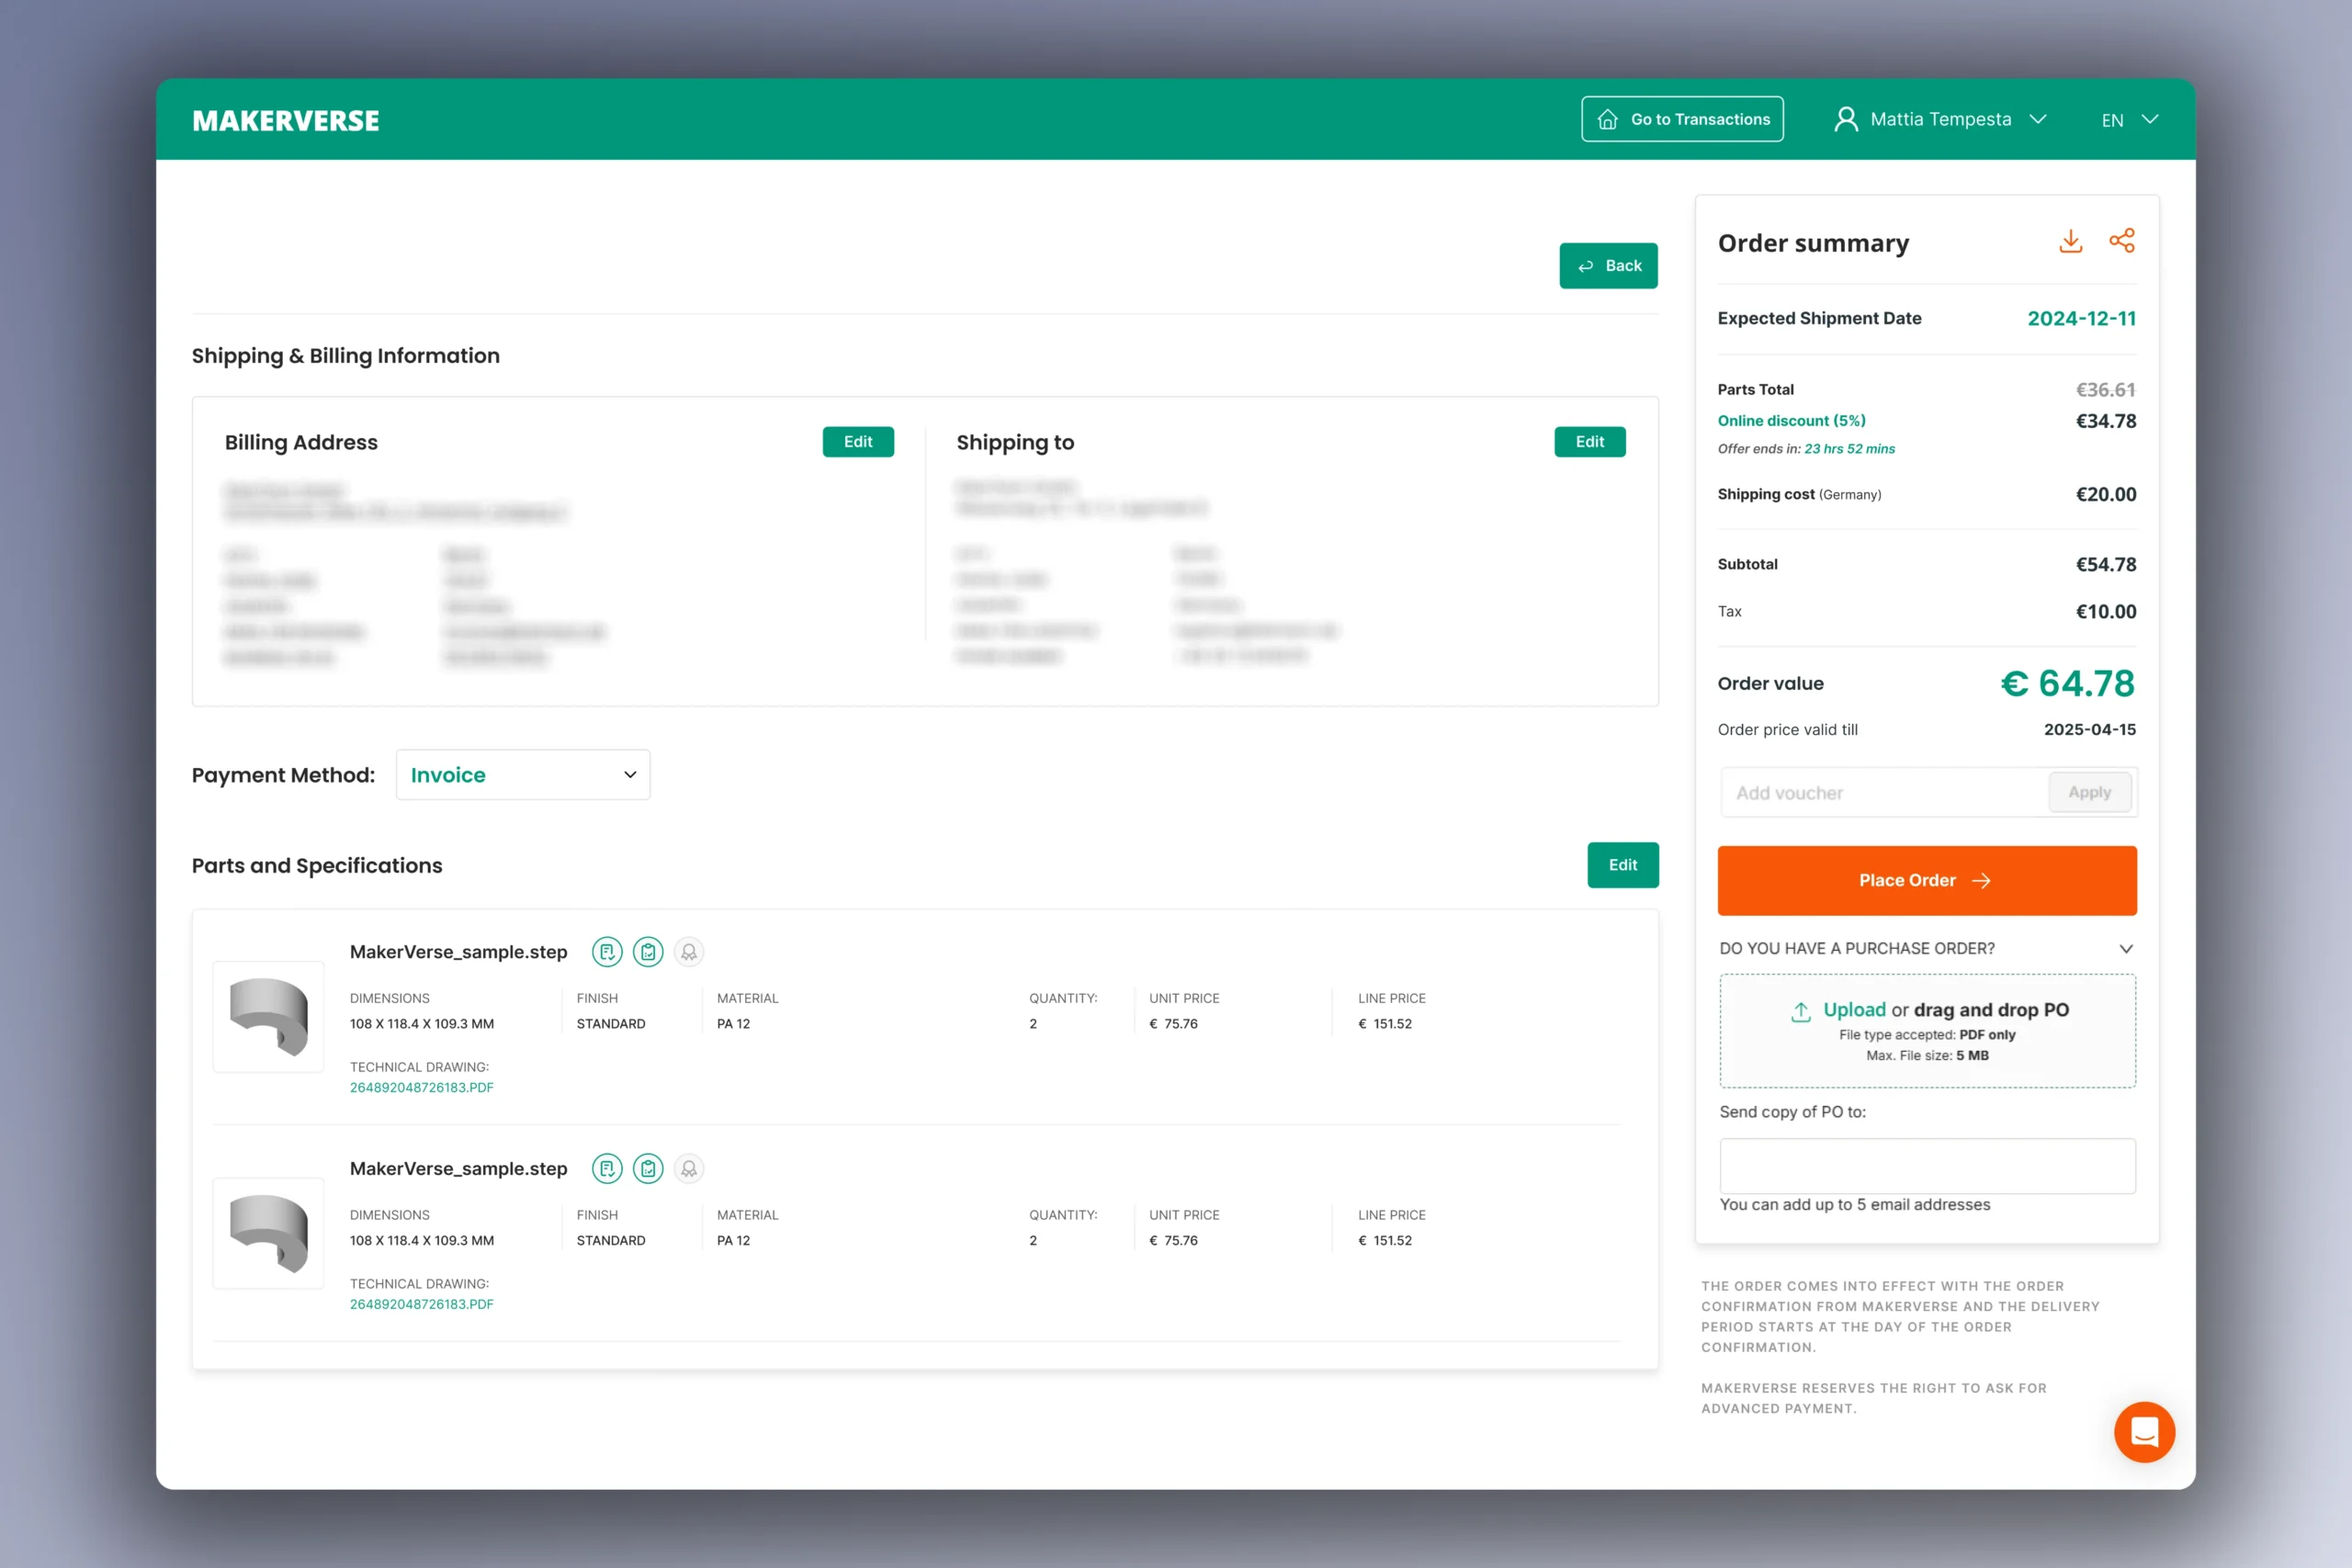Open the Payment Method Invoice dropdown
Screen dimensions: 2352x1568
(523, 775)
